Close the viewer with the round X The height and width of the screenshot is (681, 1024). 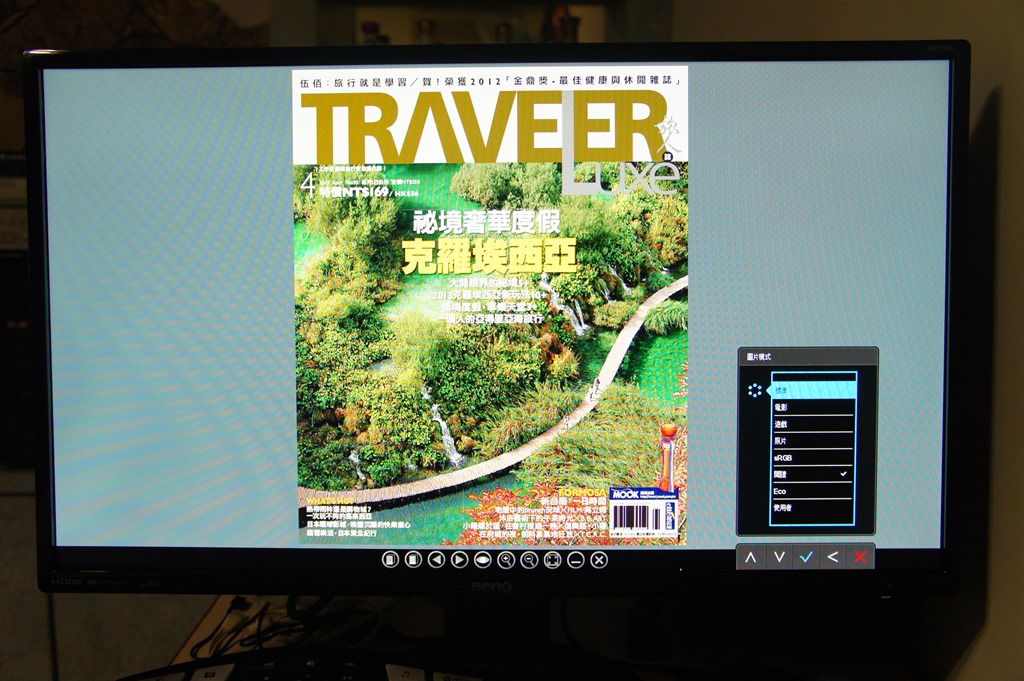click(599, 560)
